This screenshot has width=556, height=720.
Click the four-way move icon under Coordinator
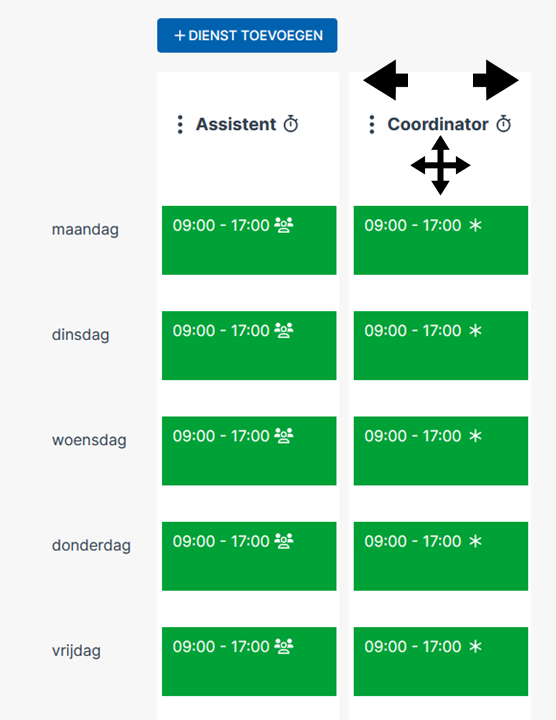tap(440, 165)
